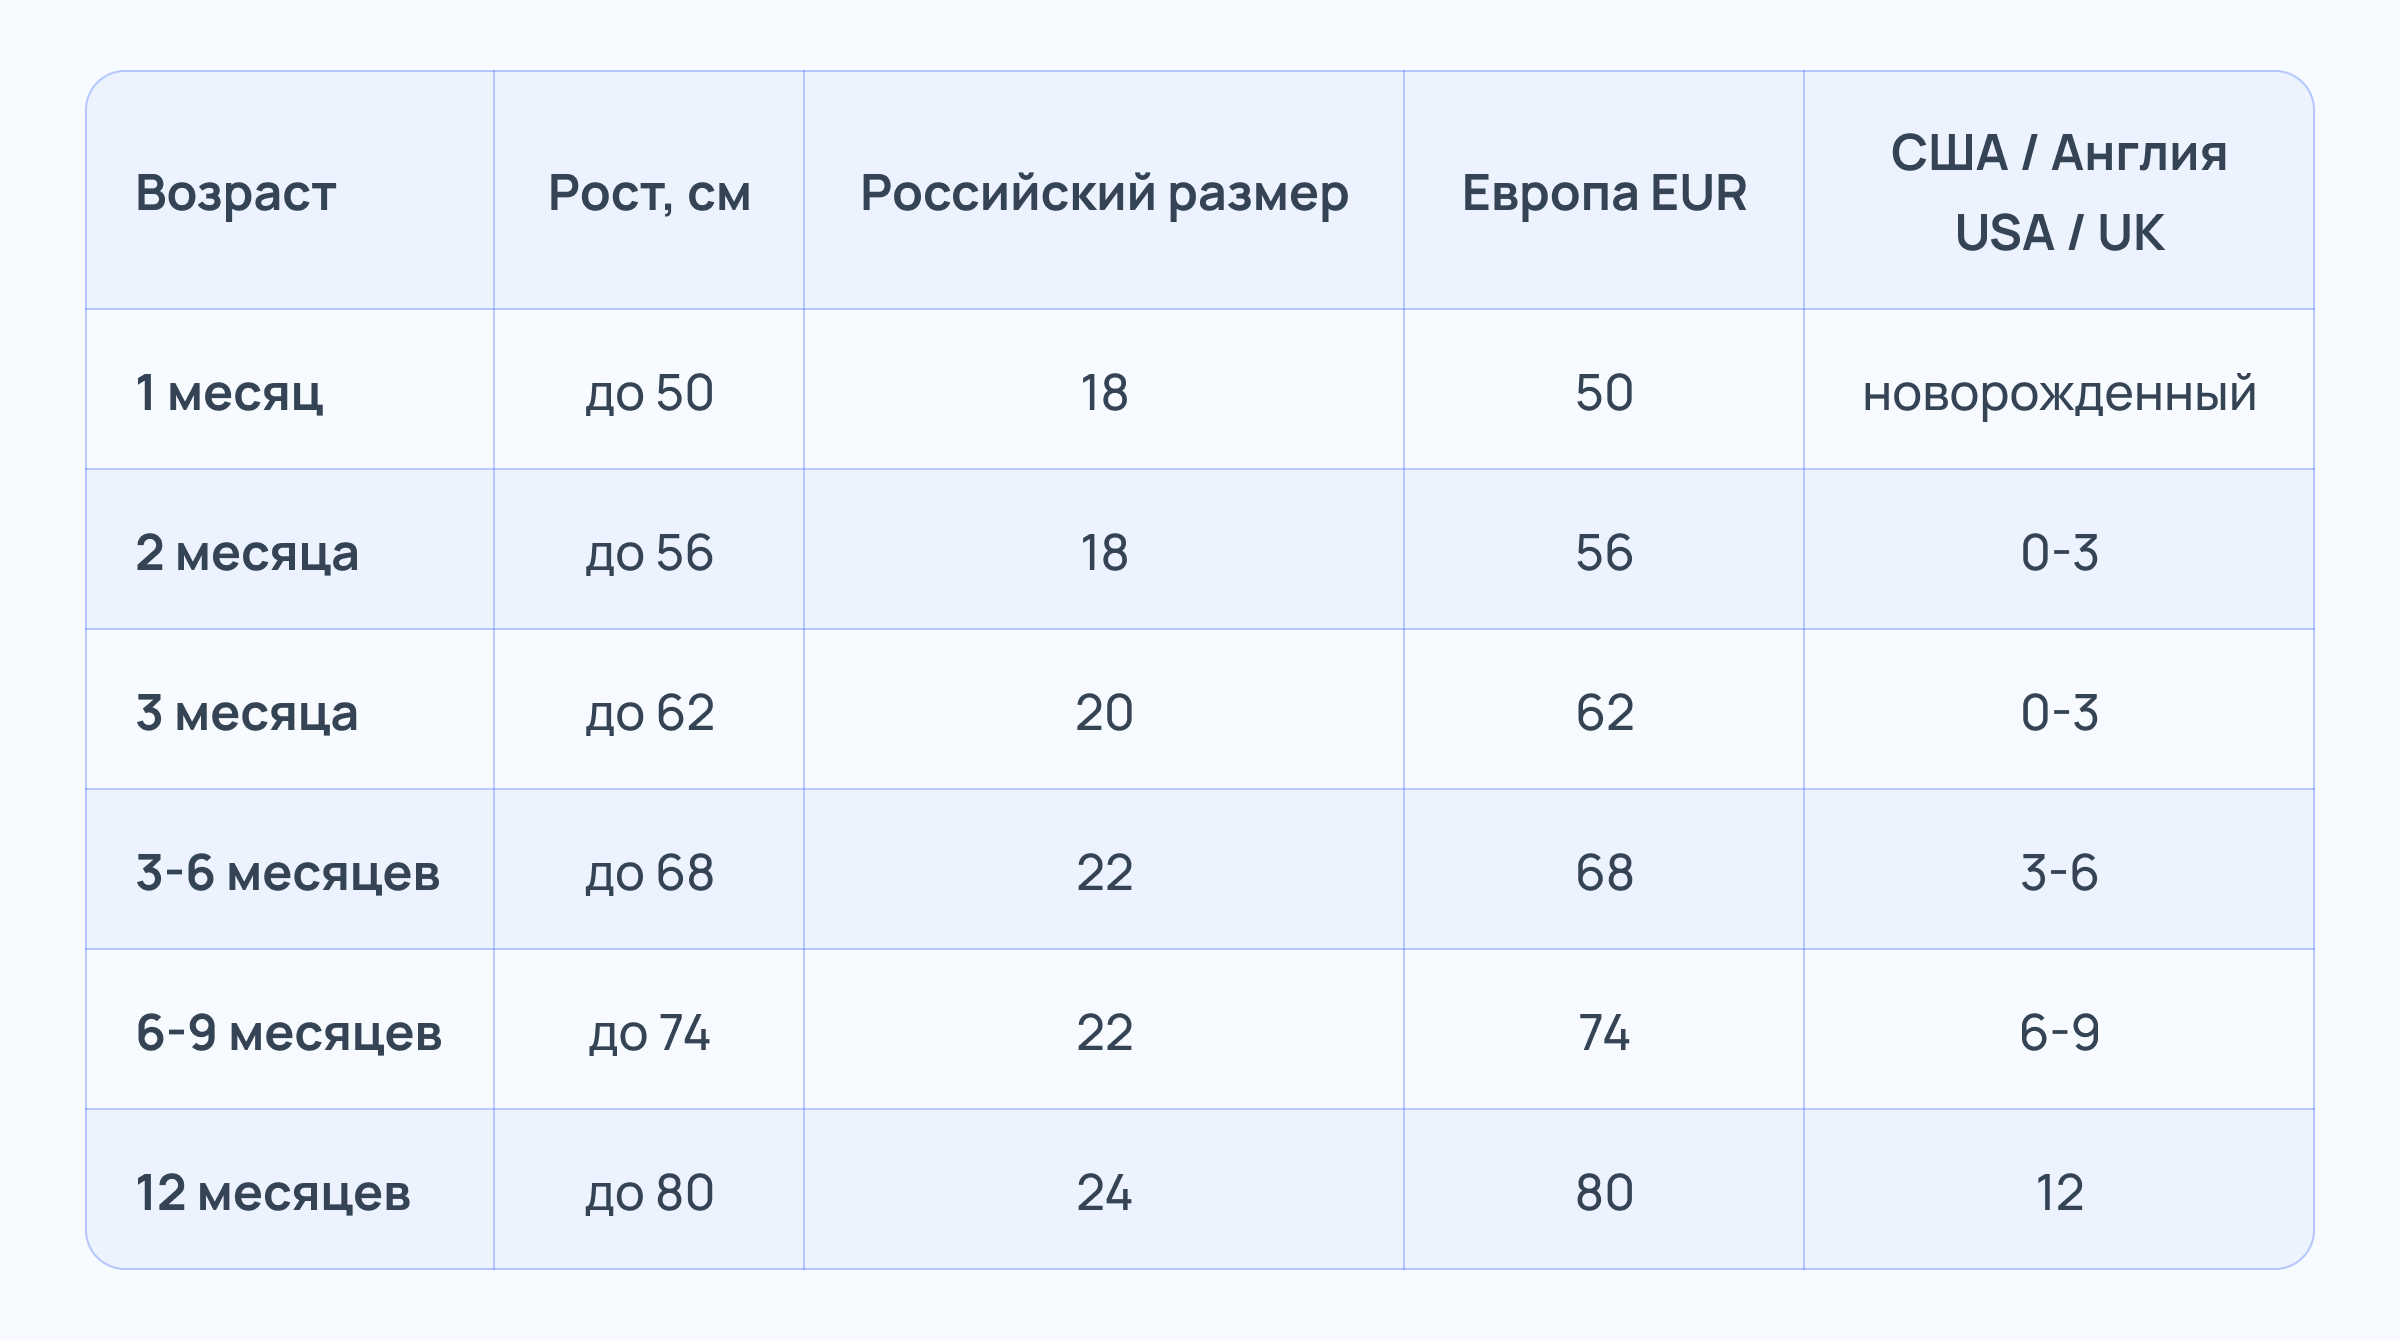Select the "1 месяц" row label

point(230,392)
